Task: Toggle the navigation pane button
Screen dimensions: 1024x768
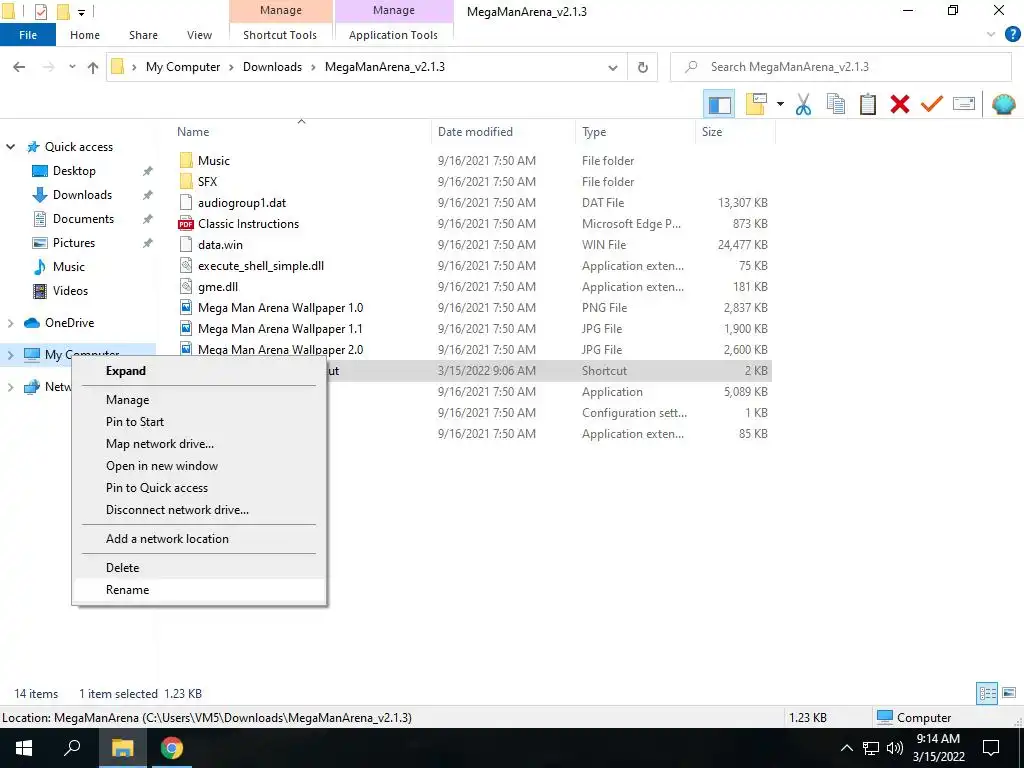Action: [719, 104]
